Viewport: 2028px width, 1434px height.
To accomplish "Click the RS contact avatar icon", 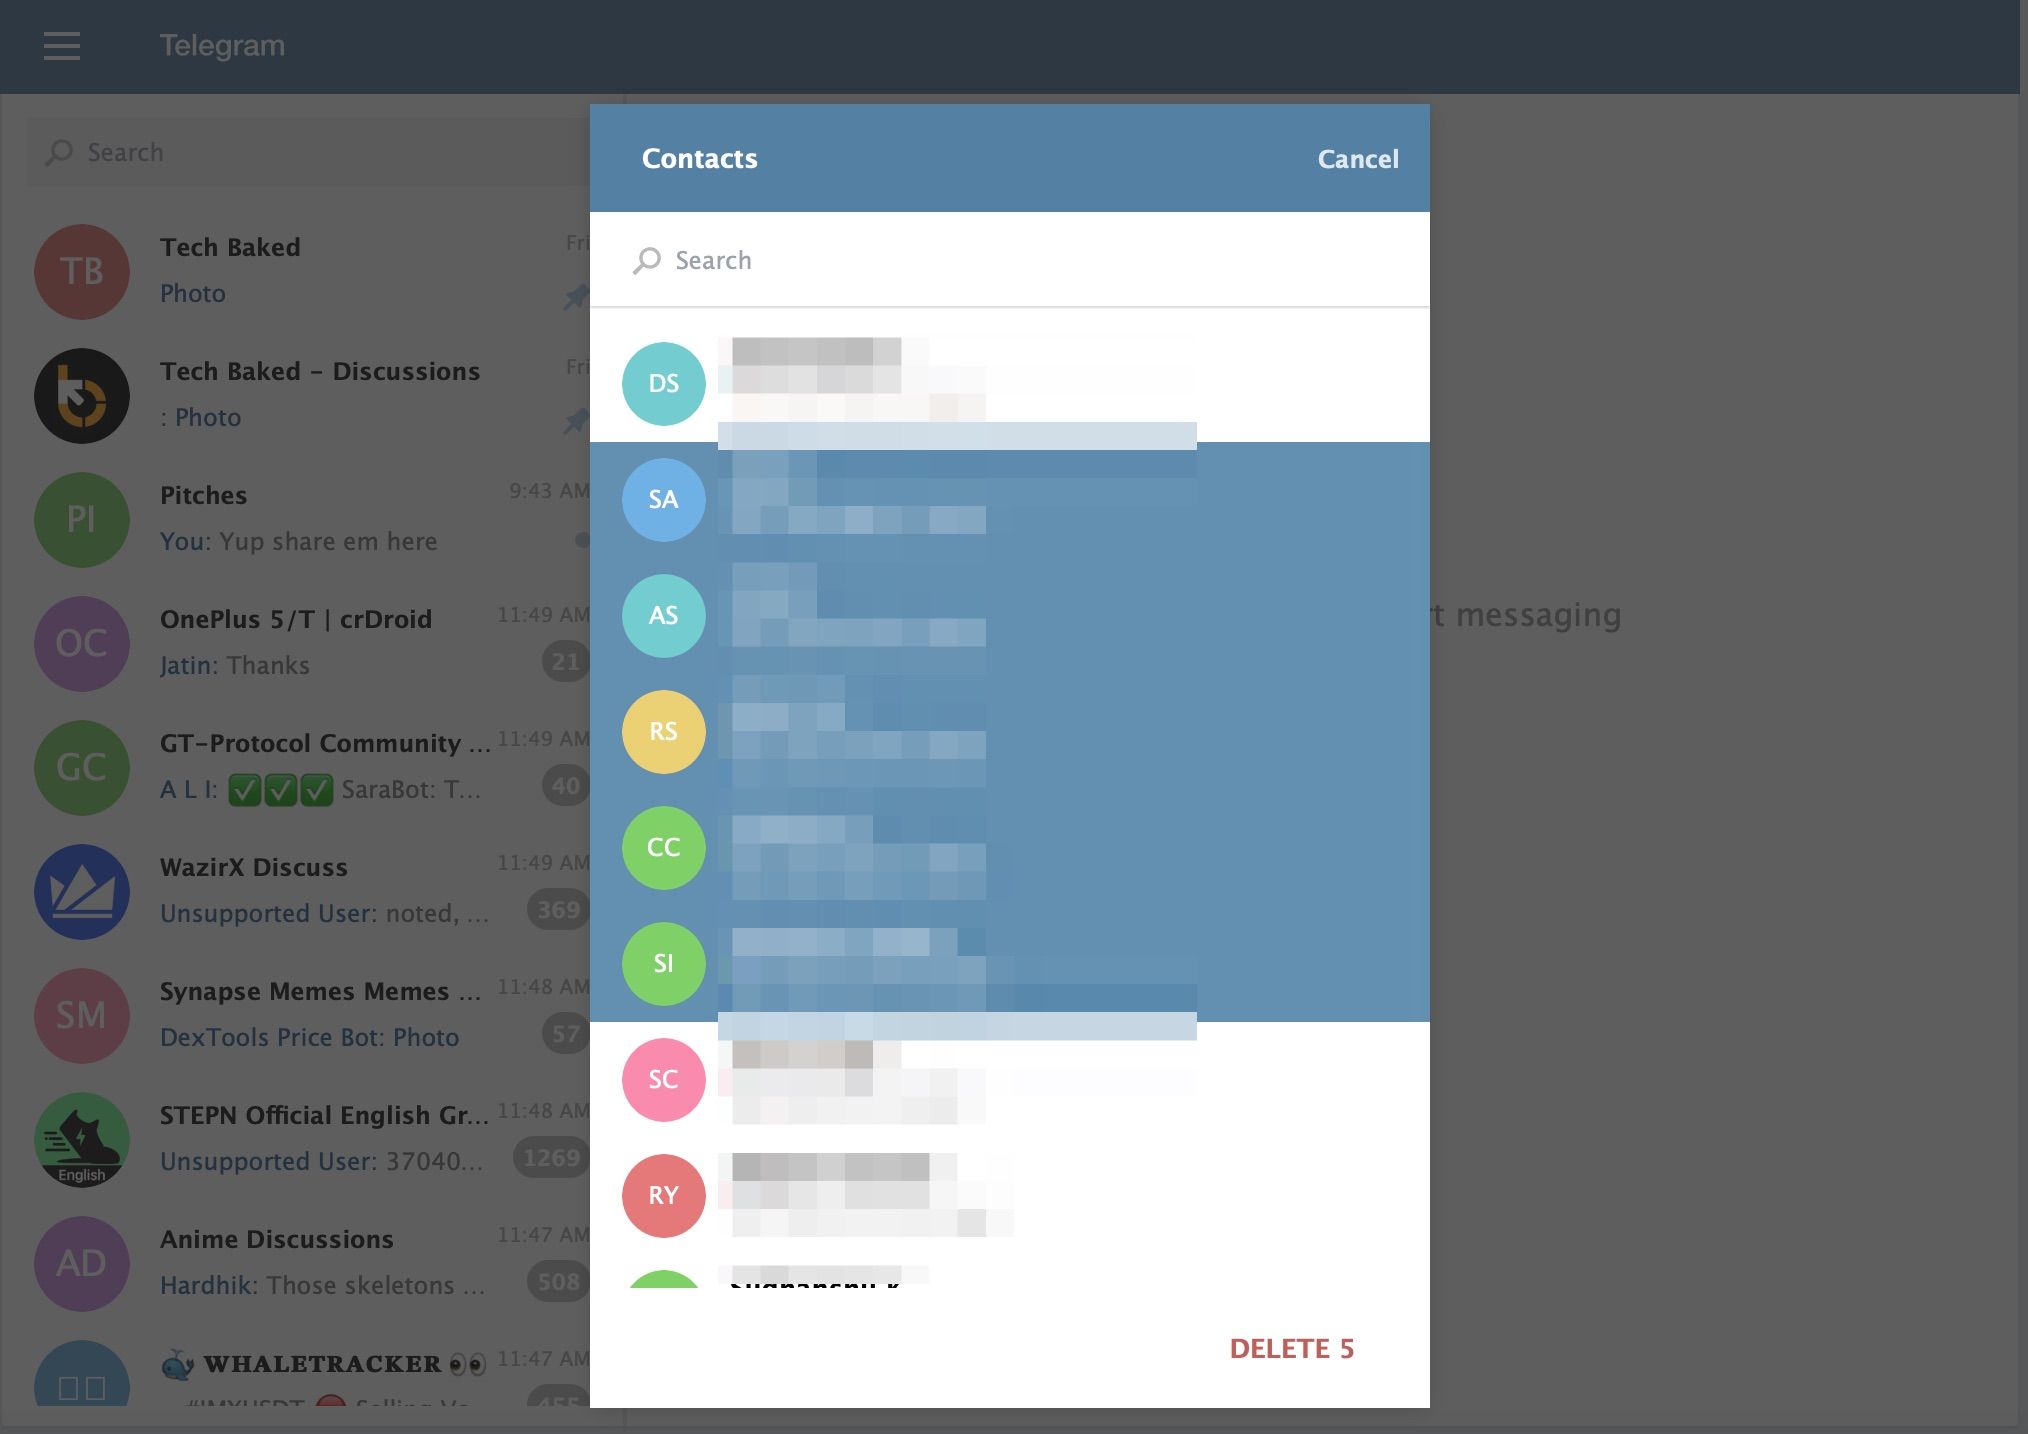I will coord(664,731).
